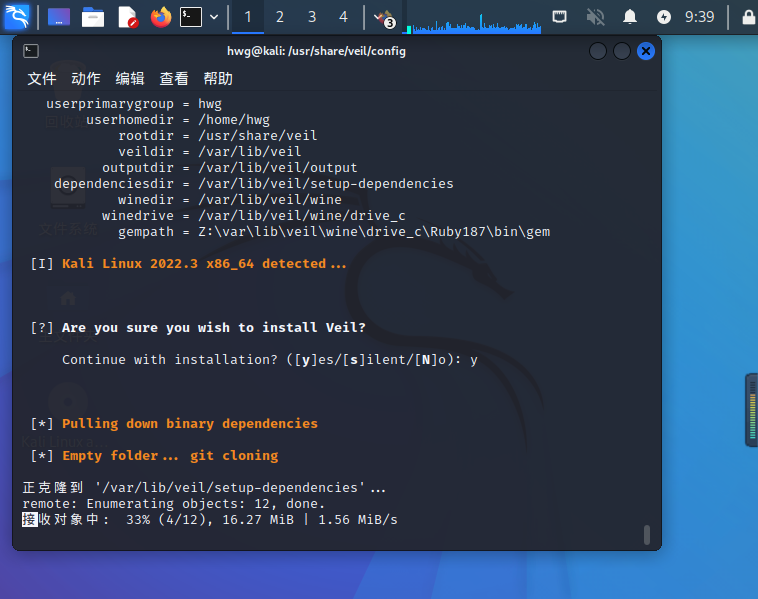Open the 帮助 menu
The height and width of the screenshot is (599, 758).
coord(218,78)
